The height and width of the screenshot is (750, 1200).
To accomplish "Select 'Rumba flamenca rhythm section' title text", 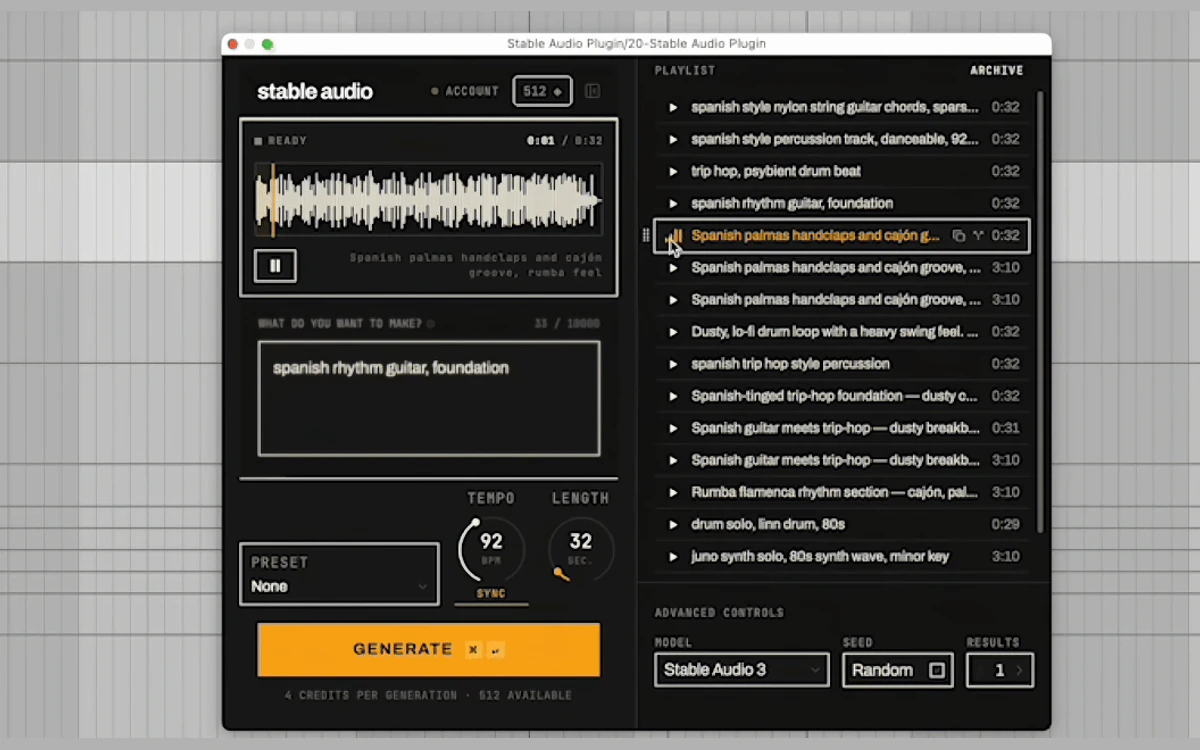I will tap(835, 492).
